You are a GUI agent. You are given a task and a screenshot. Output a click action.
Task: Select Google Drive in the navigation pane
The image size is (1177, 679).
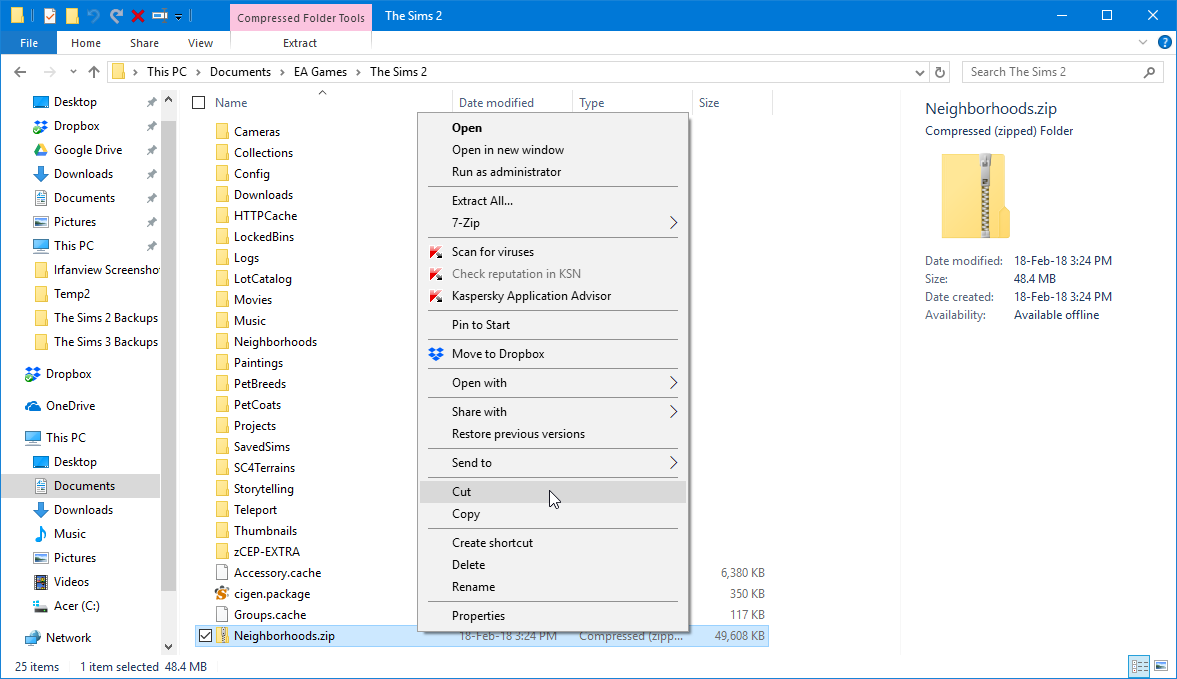tap(88, 150)
